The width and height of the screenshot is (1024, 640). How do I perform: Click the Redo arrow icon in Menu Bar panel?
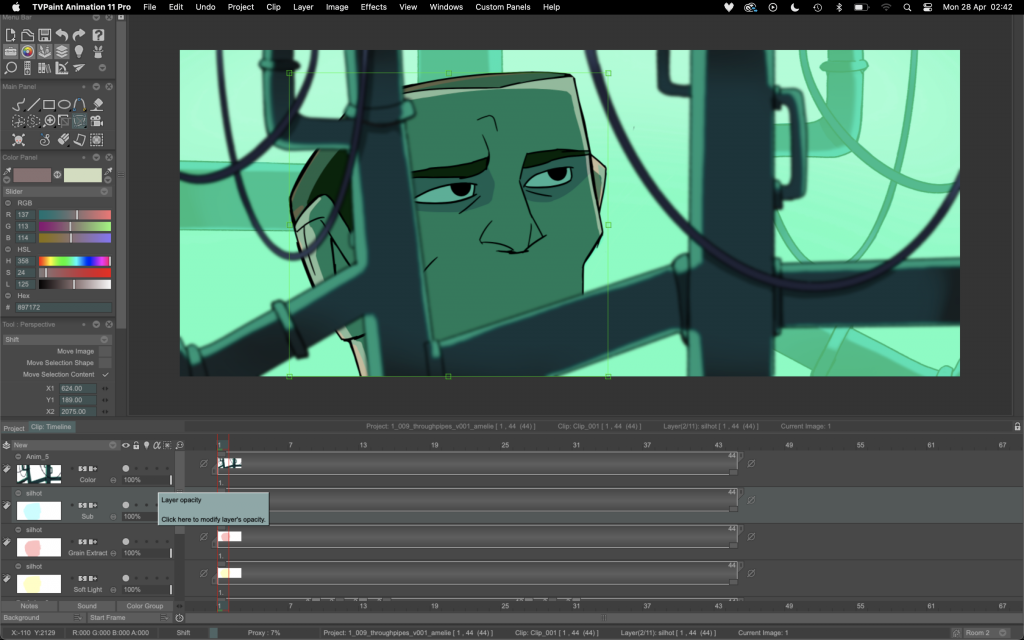79,35
